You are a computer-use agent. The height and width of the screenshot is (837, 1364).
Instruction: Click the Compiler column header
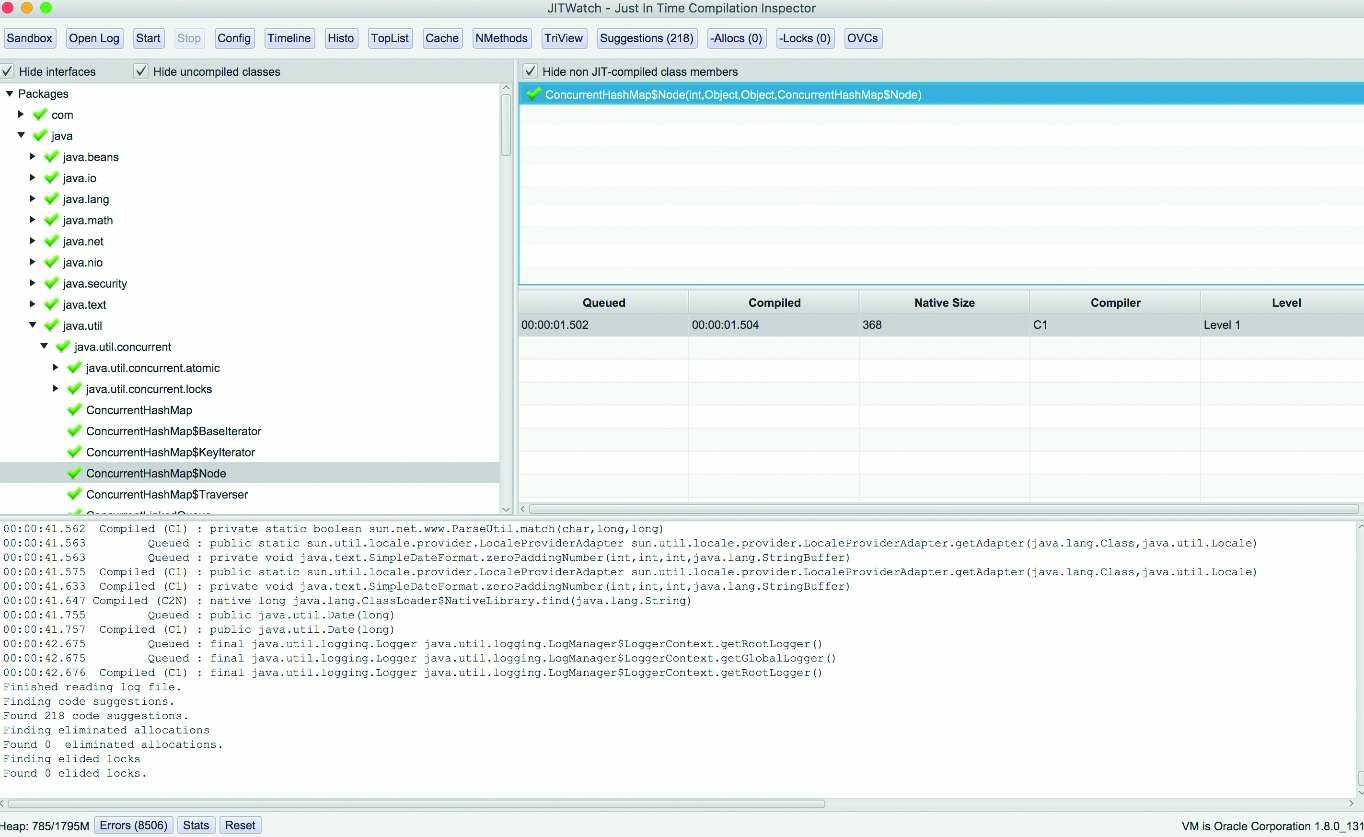coord(1115,302)
